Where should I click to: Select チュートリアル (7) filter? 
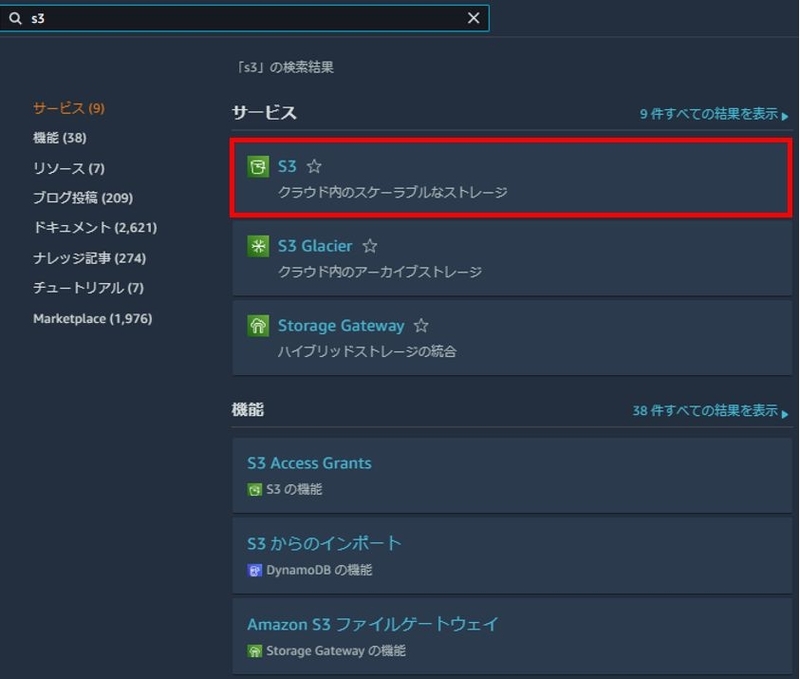pos(88,288)
